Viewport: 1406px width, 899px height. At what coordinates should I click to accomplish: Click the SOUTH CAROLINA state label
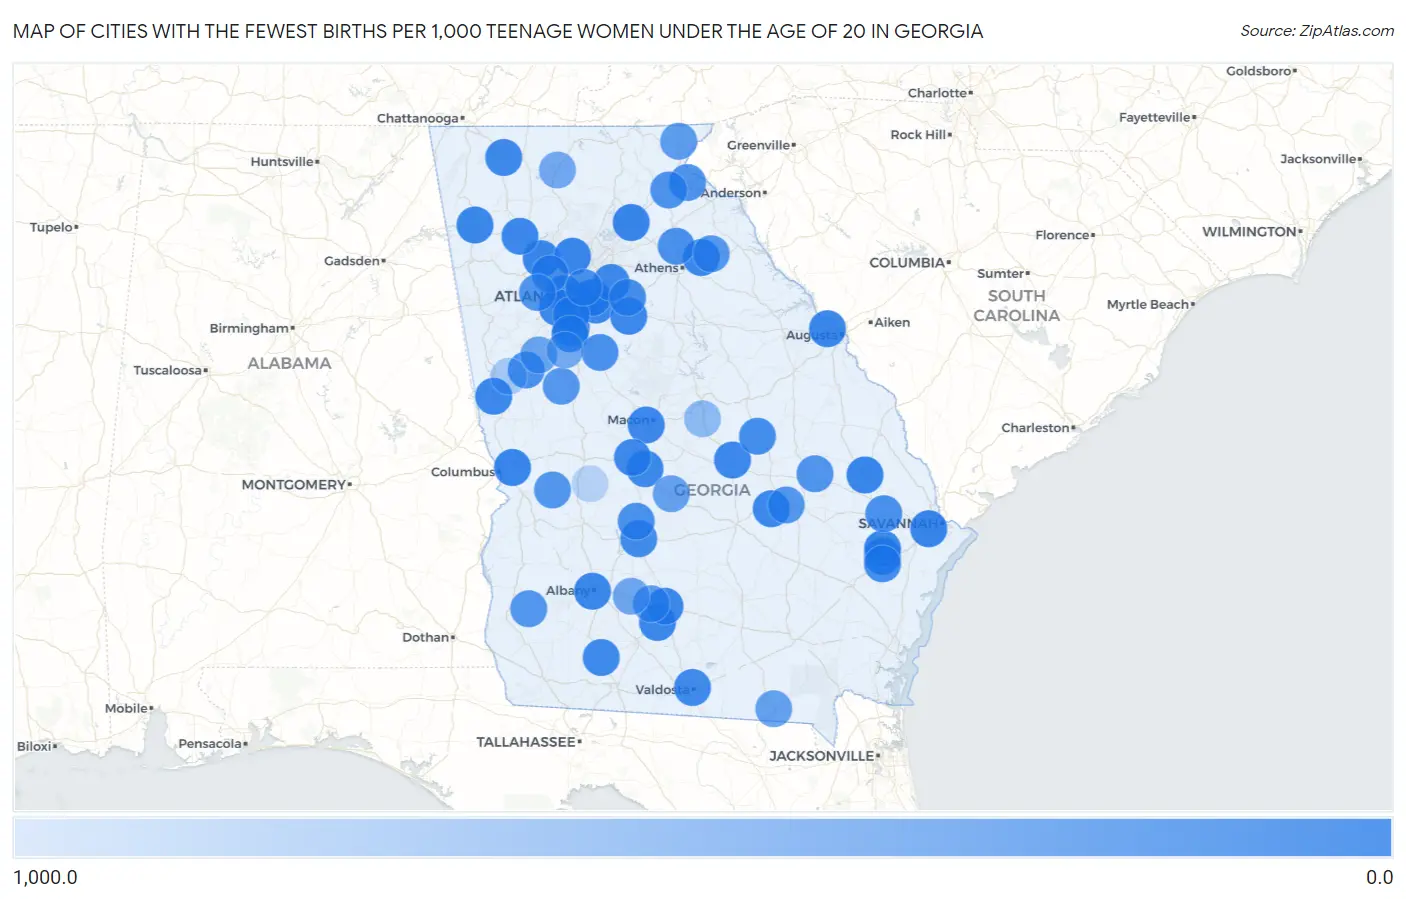(1017, 305)
